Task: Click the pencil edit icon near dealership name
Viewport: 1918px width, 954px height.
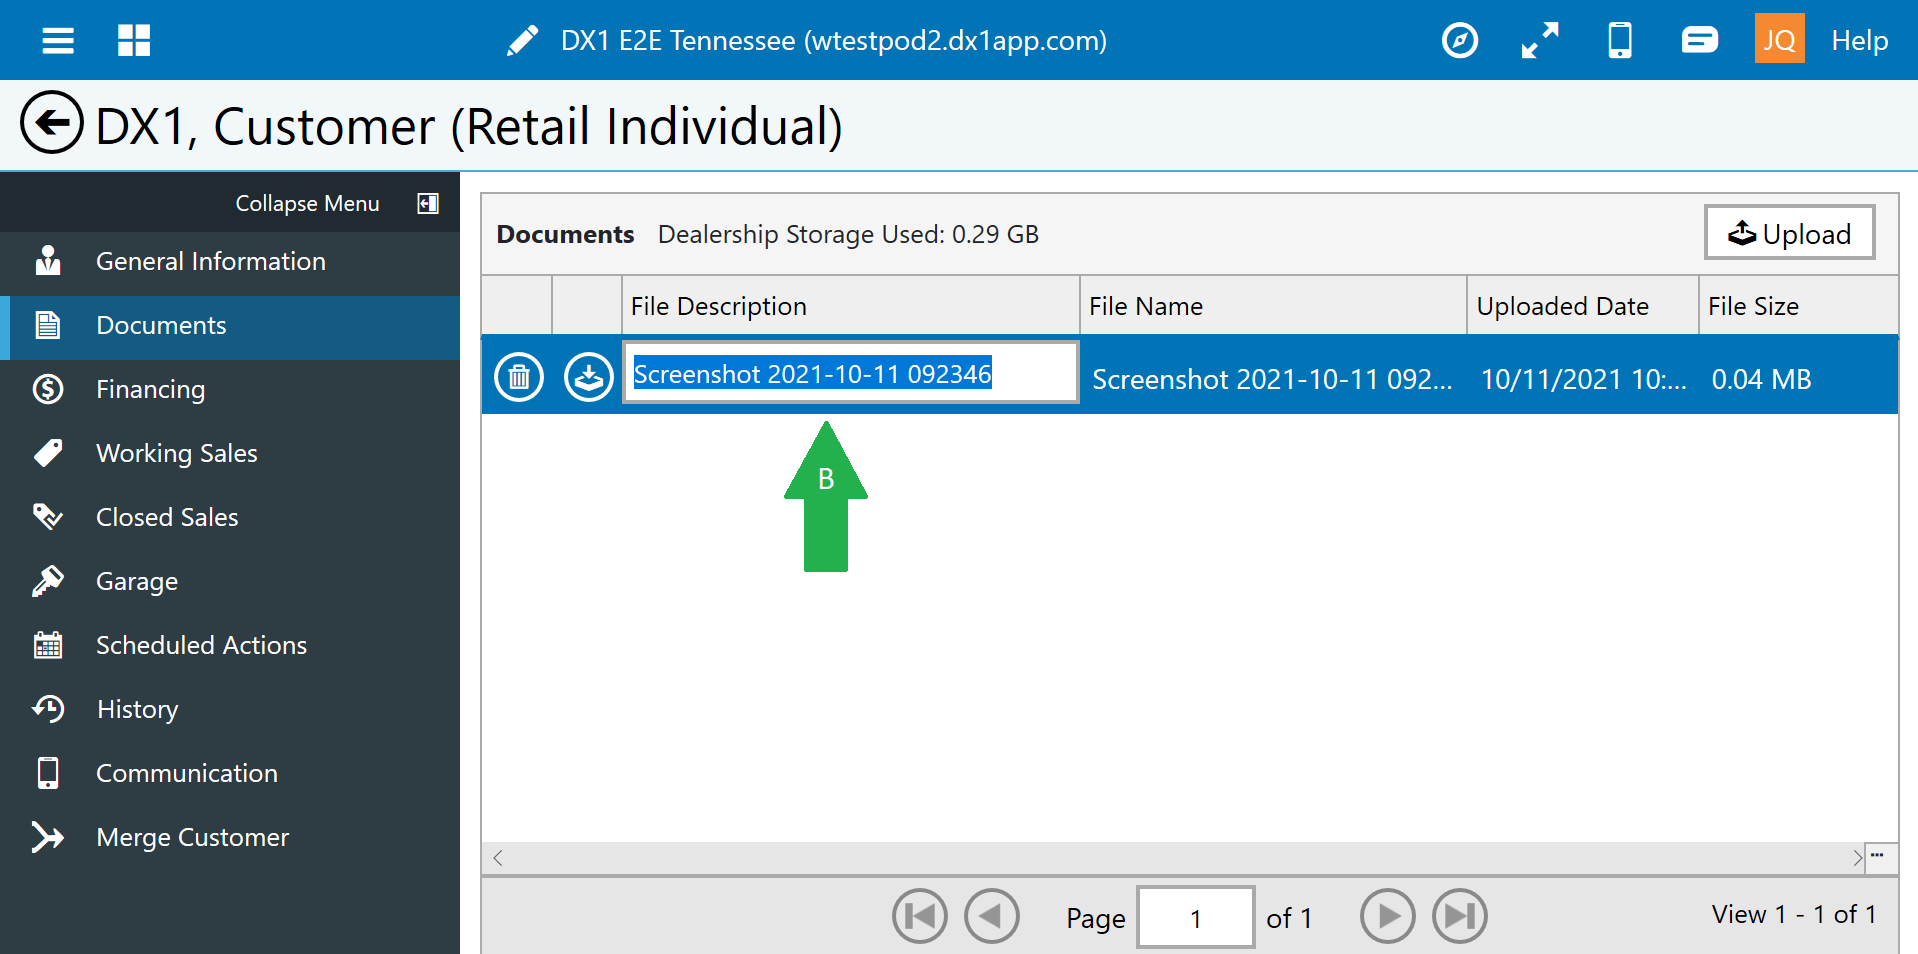Action: 522,41
